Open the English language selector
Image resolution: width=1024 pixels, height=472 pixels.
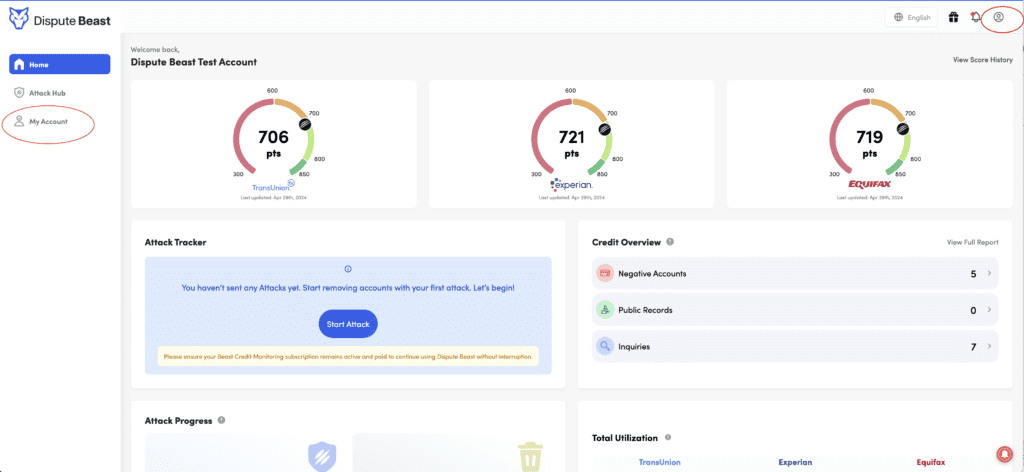912,17
